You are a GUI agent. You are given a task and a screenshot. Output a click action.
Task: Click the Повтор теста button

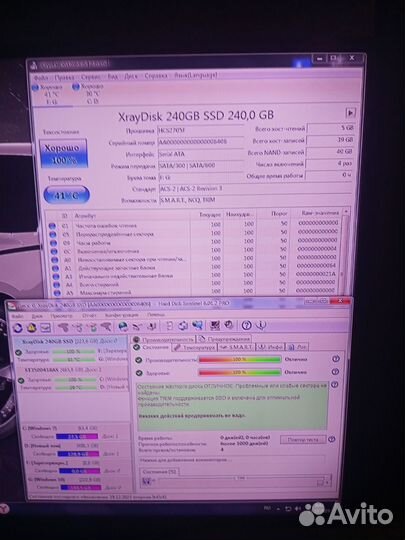click(303, 439)
